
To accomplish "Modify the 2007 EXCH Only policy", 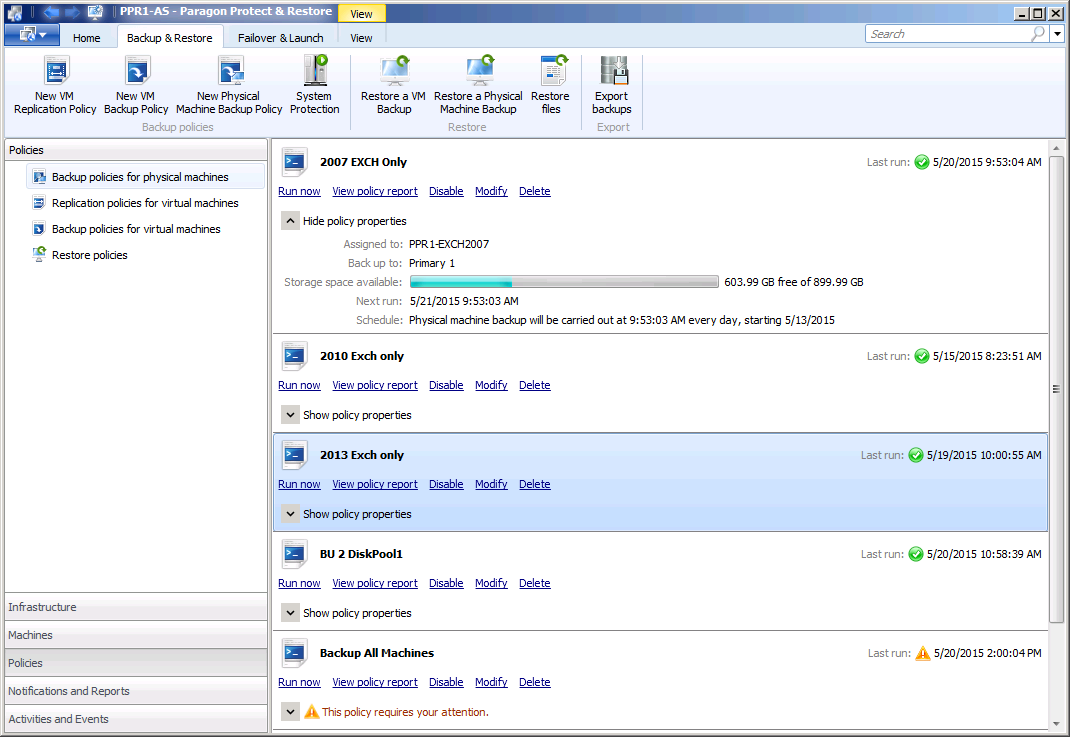I will click(491, 191).
